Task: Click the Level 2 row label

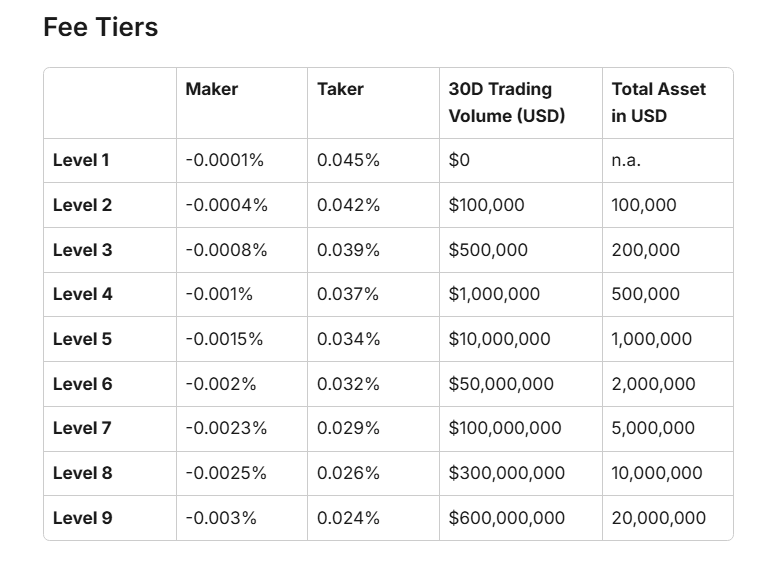Action: pos(82,205)
